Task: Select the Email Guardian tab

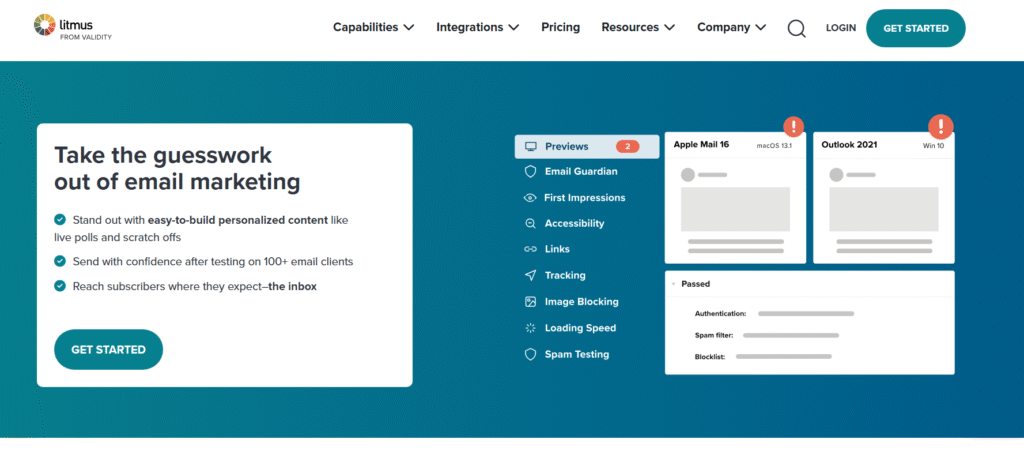Action: (x=571, y=171)
